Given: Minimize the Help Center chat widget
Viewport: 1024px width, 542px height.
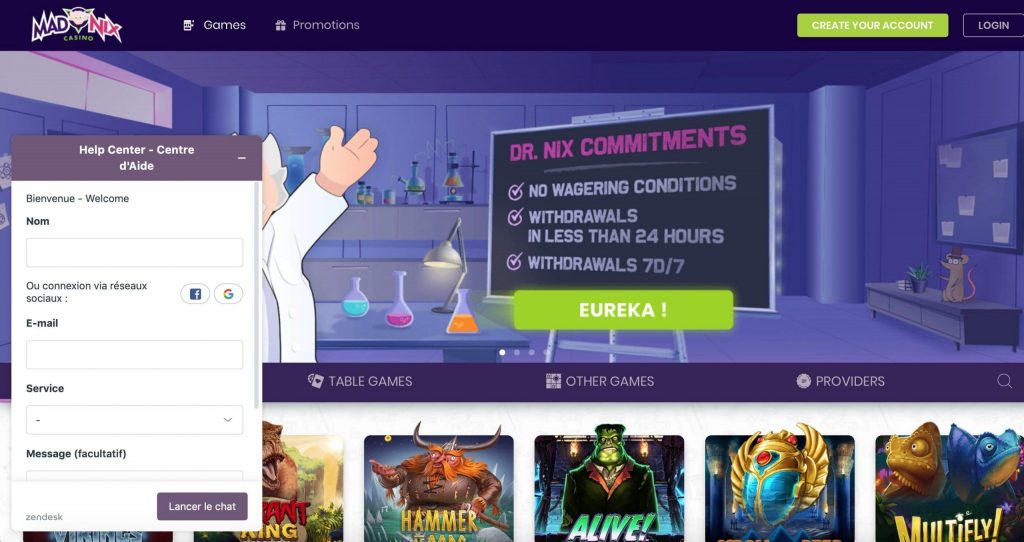Looking at the screenshot, I should click(x=242, y=158).
